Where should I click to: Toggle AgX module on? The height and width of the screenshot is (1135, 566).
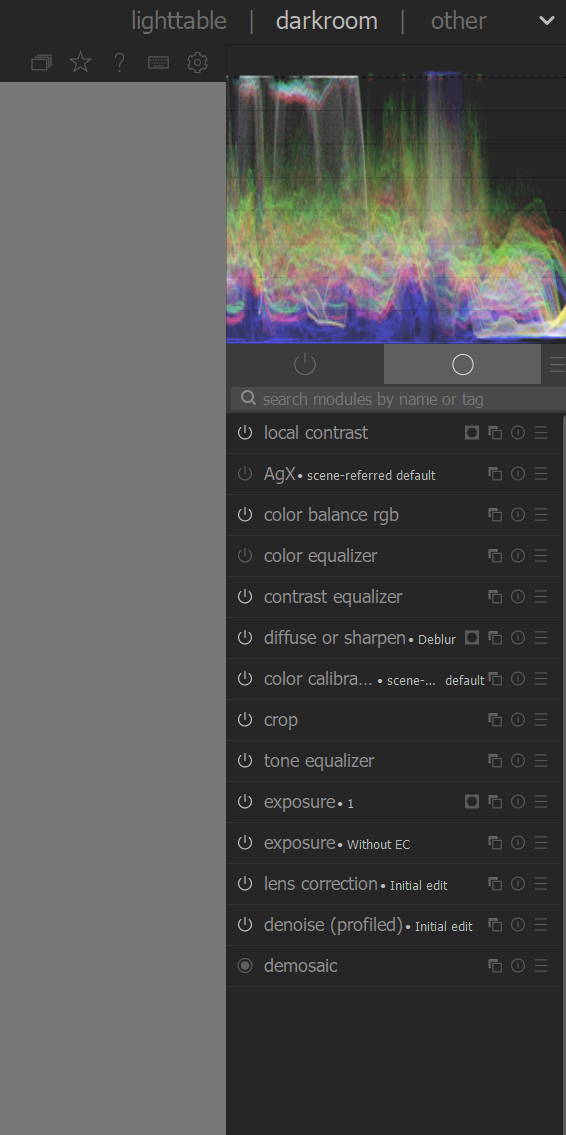click(x=245, y=474)
